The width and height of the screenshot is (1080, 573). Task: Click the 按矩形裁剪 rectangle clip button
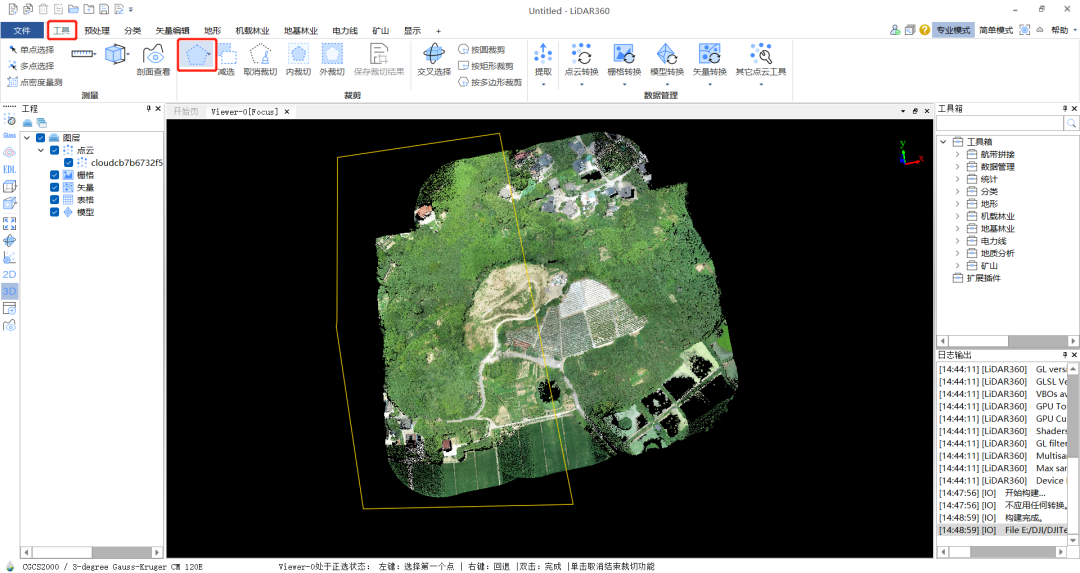486,66
